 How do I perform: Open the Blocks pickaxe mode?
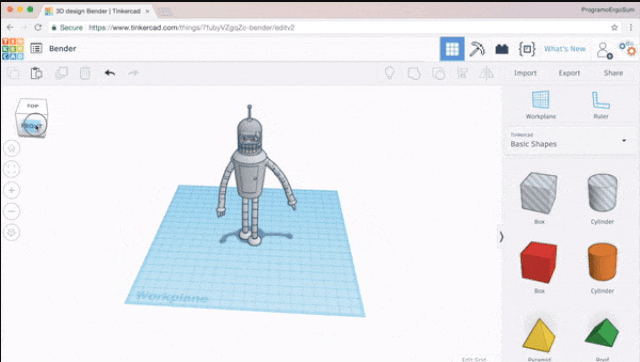point(477,49)
